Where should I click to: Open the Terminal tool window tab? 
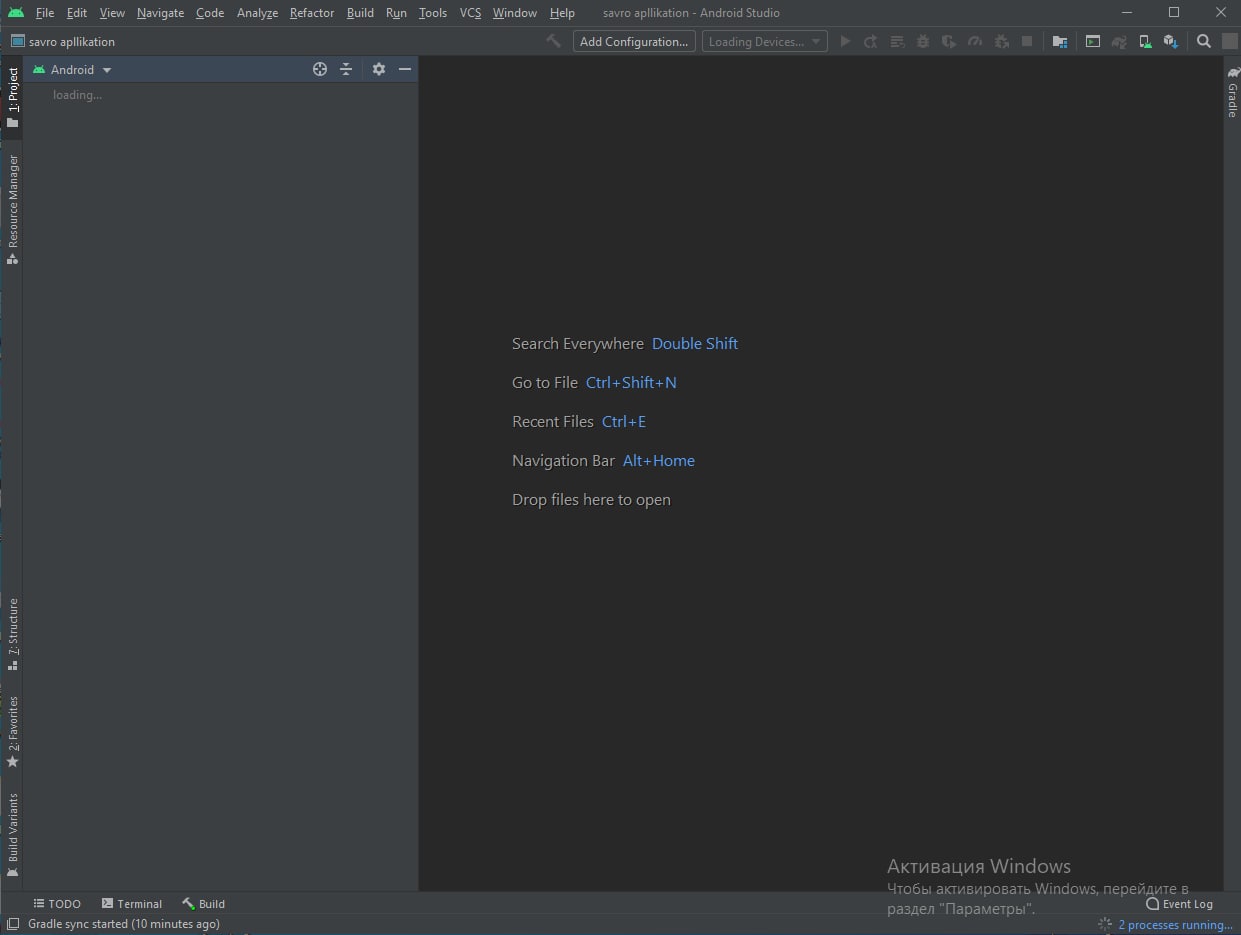132,904
